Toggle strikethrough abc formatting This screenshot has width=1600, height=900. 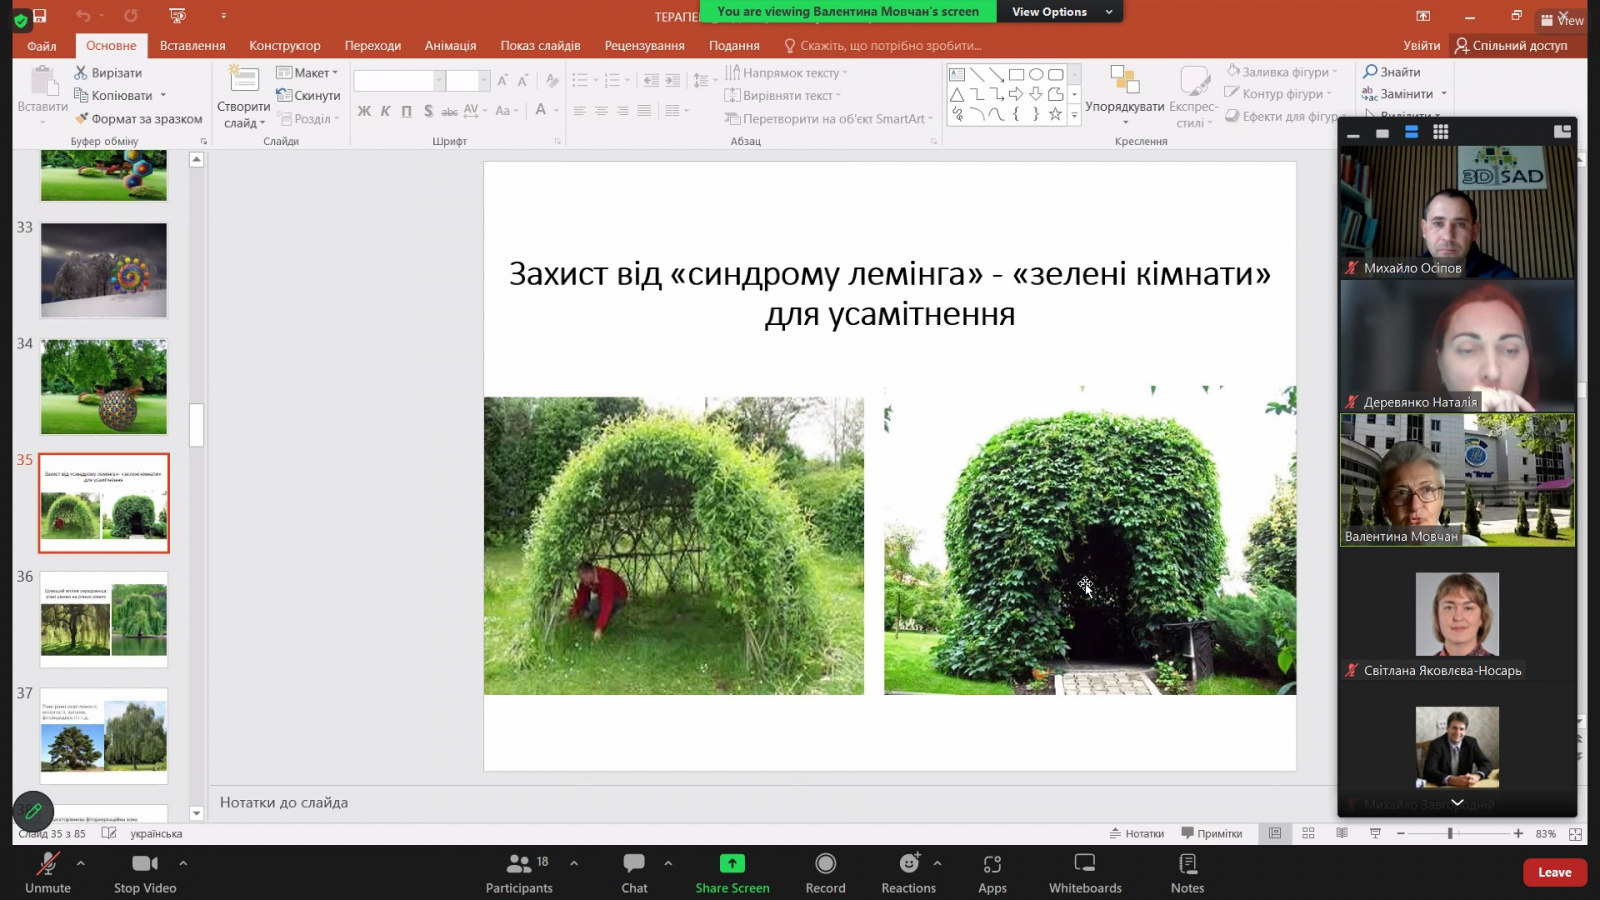450,111
